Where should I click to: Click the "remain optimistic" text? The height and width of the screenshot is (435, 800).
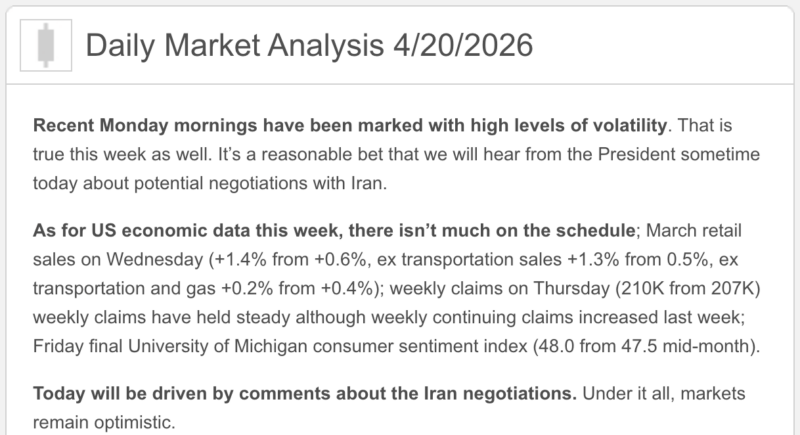[96, 417]
